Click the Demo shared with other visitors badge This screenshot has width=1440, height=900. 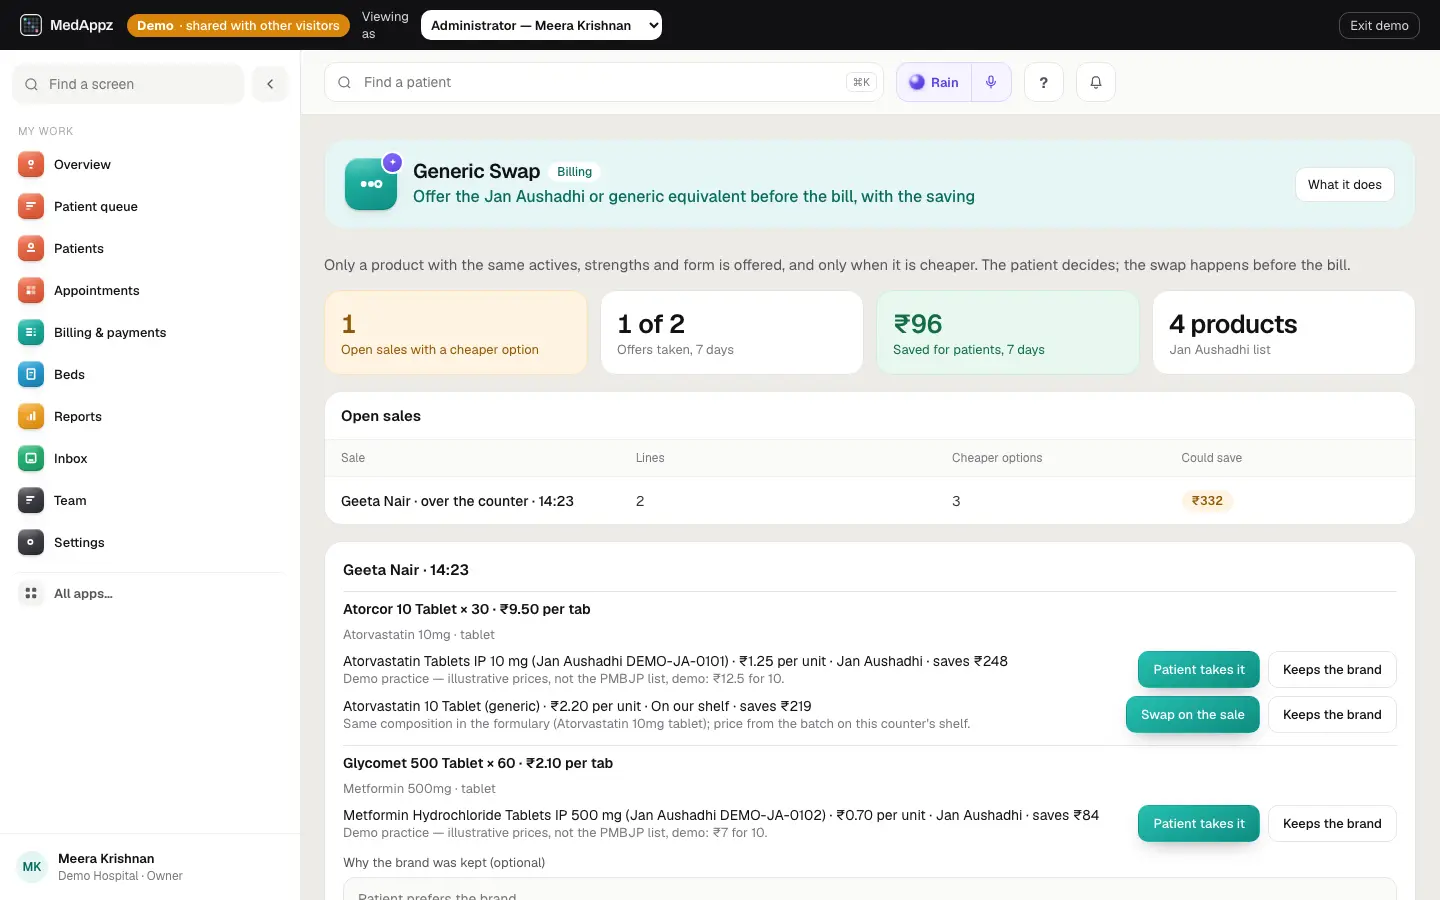pos(238,25)
